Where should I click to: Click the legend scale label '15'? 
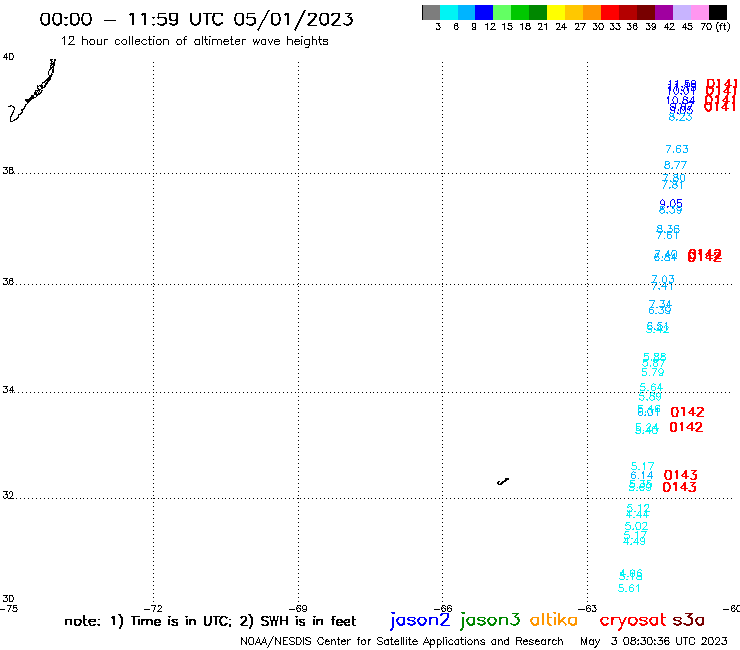(507, 26)
